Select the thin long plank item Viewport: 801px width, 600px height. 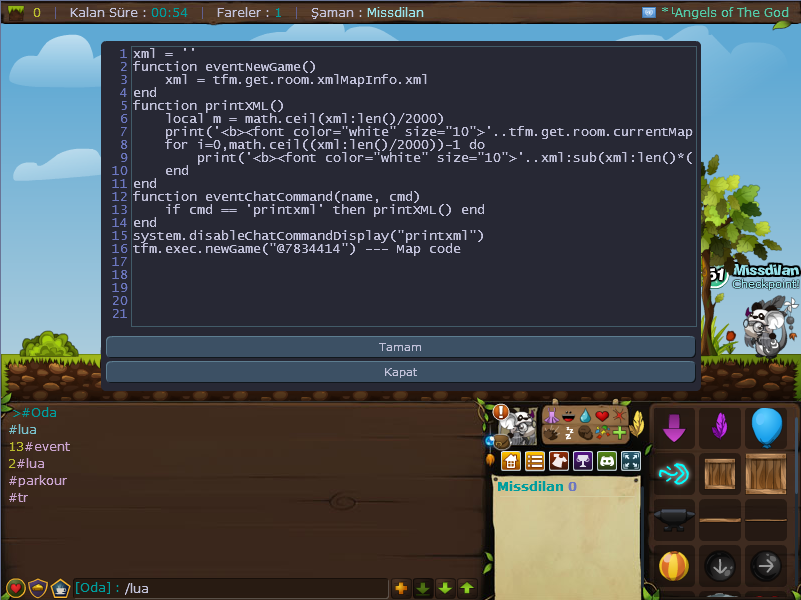[x=766, y=519]
